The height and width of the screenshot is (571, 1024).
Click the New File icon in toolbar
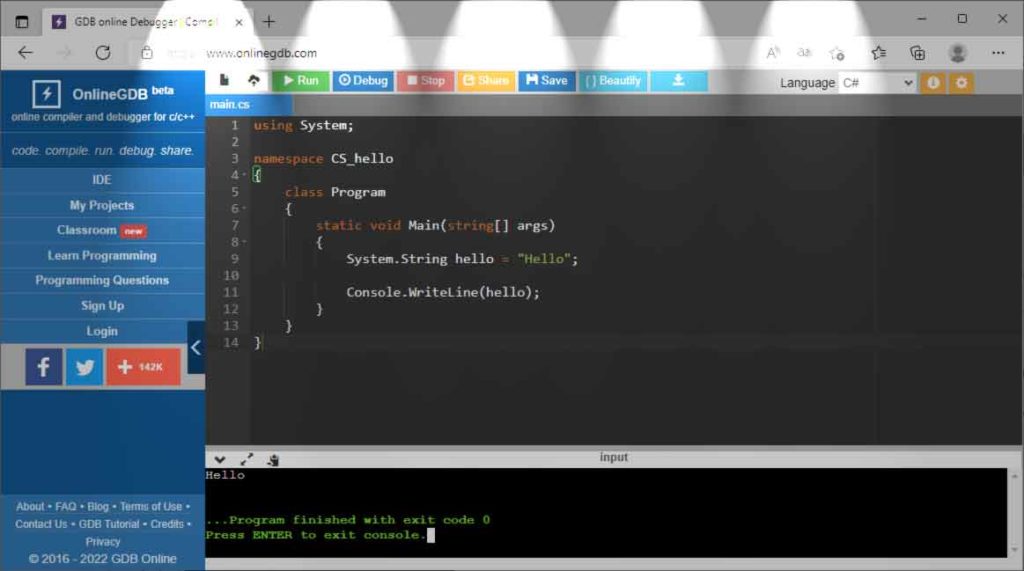(x=224, y=81)
